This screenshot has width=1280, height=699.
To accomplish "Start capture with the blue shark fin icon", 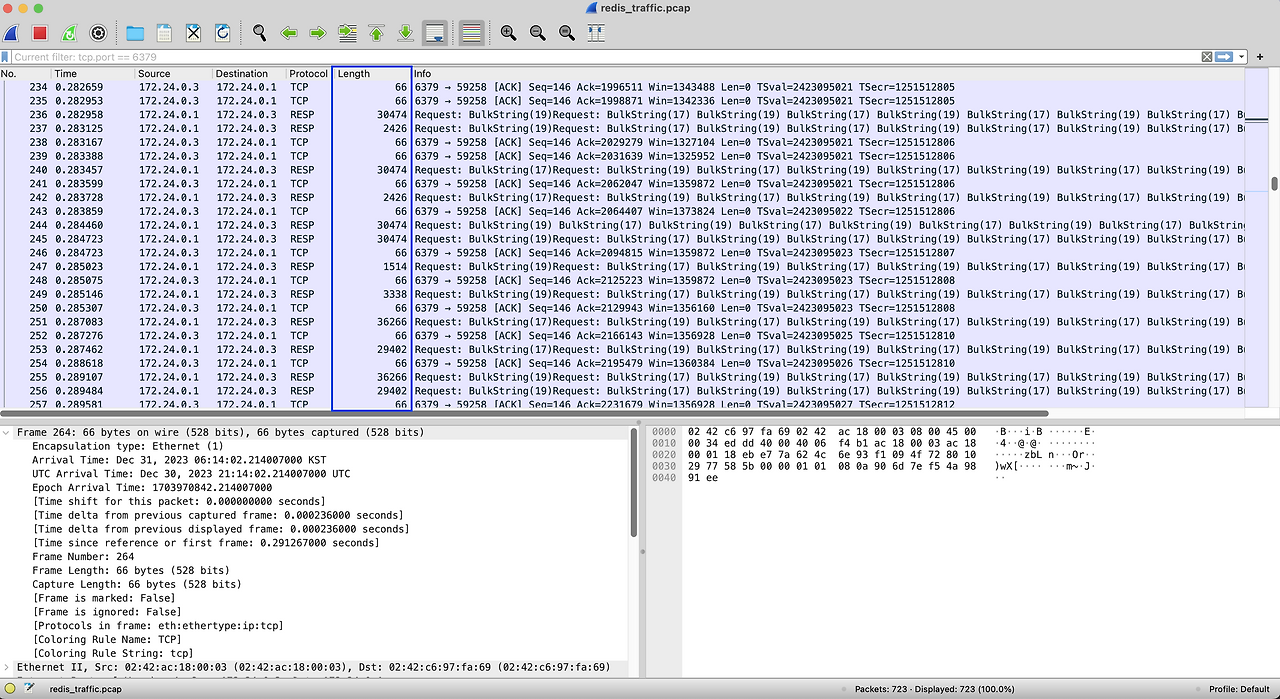I will [11, 33].
